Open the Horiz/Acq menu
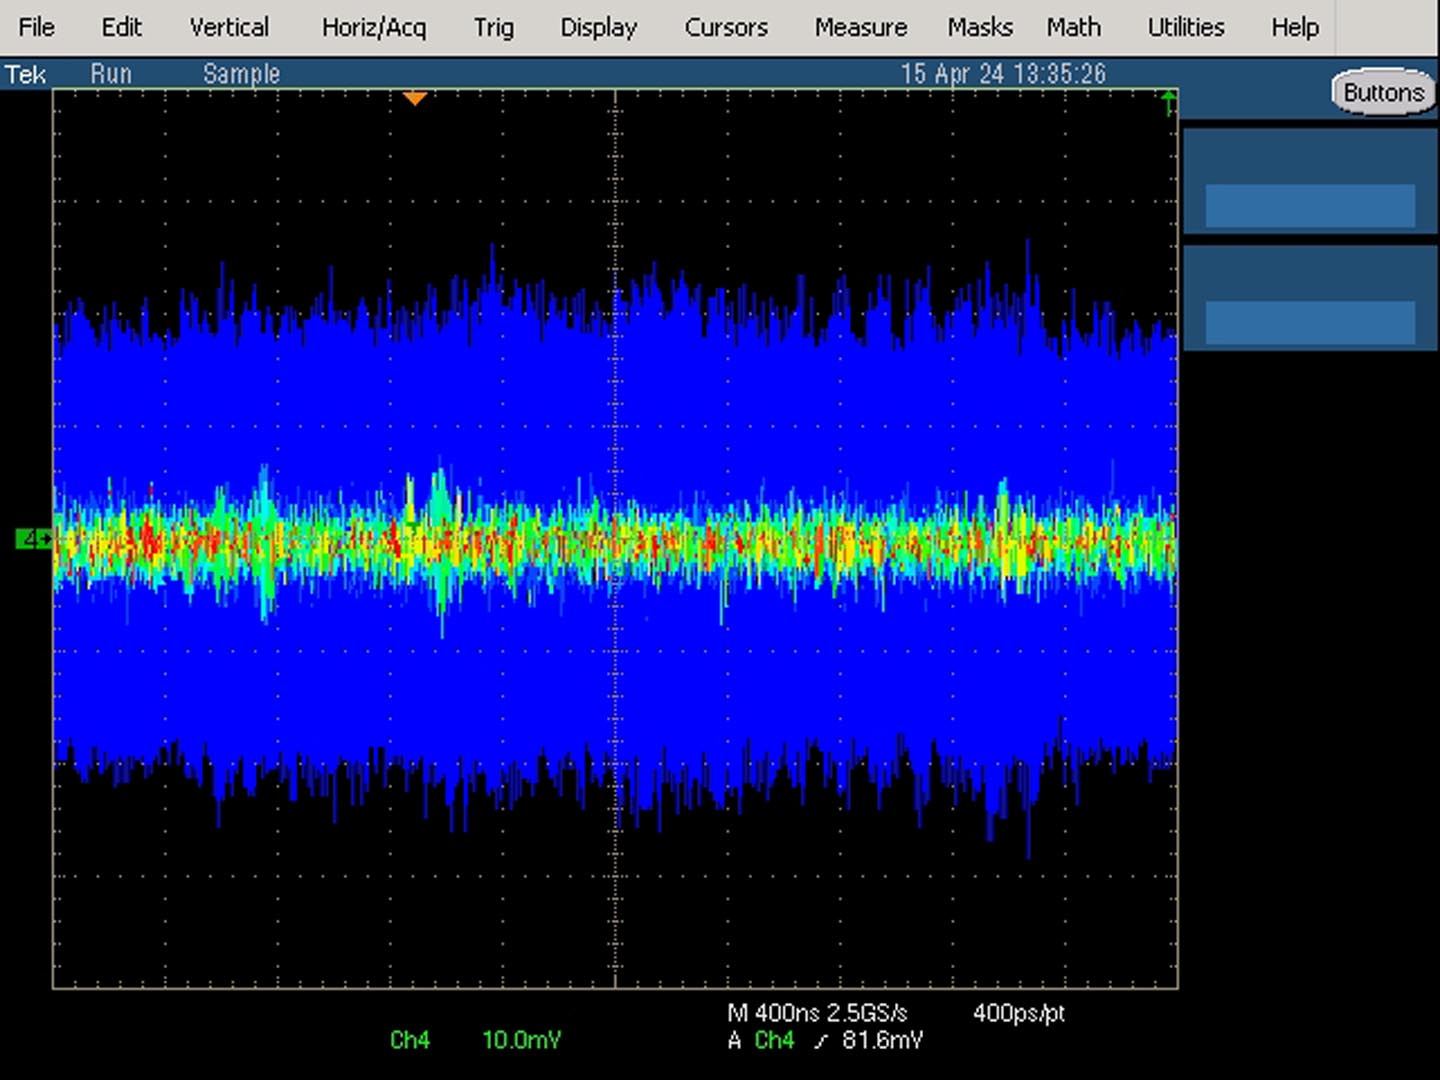The image size is (1440, 1080). click(374, 27)
